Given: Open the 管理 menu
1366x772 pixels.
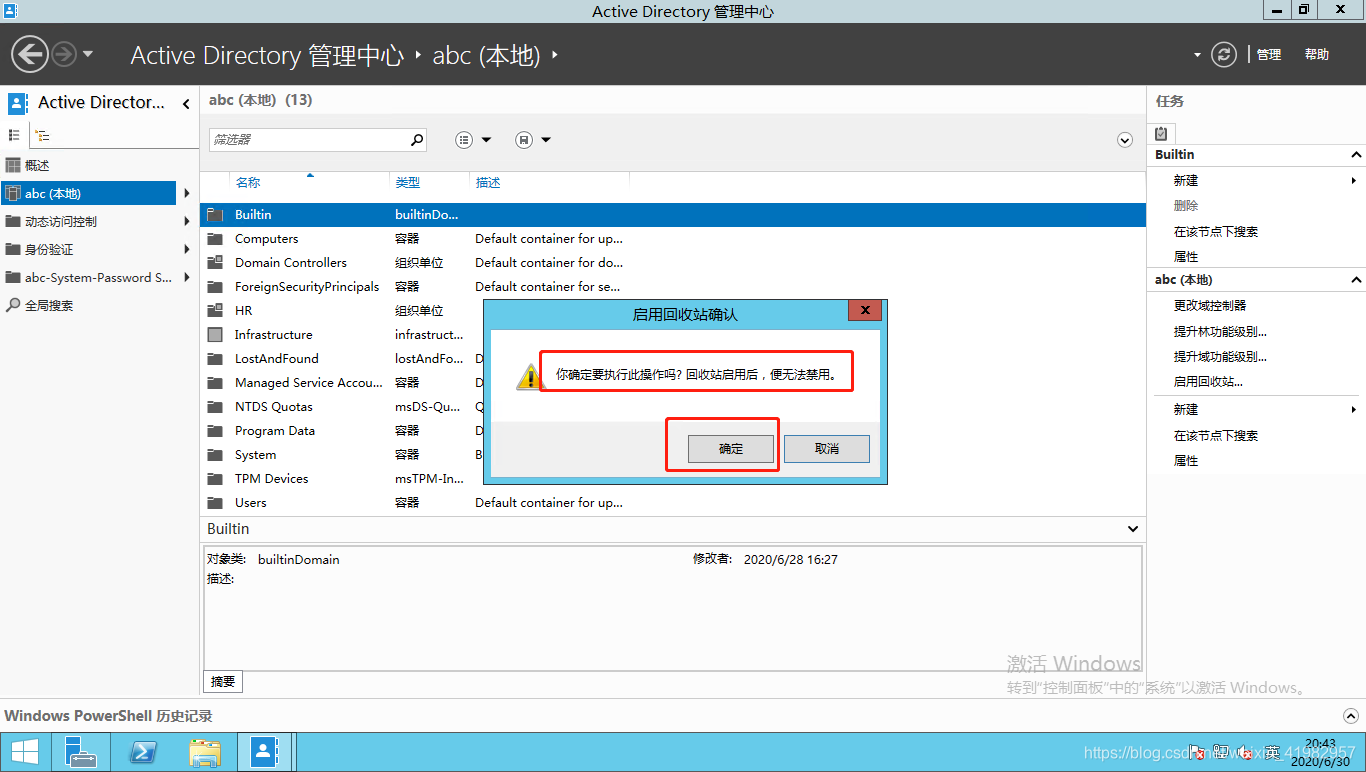Looking at the screenshot, I should (1269, 55).
